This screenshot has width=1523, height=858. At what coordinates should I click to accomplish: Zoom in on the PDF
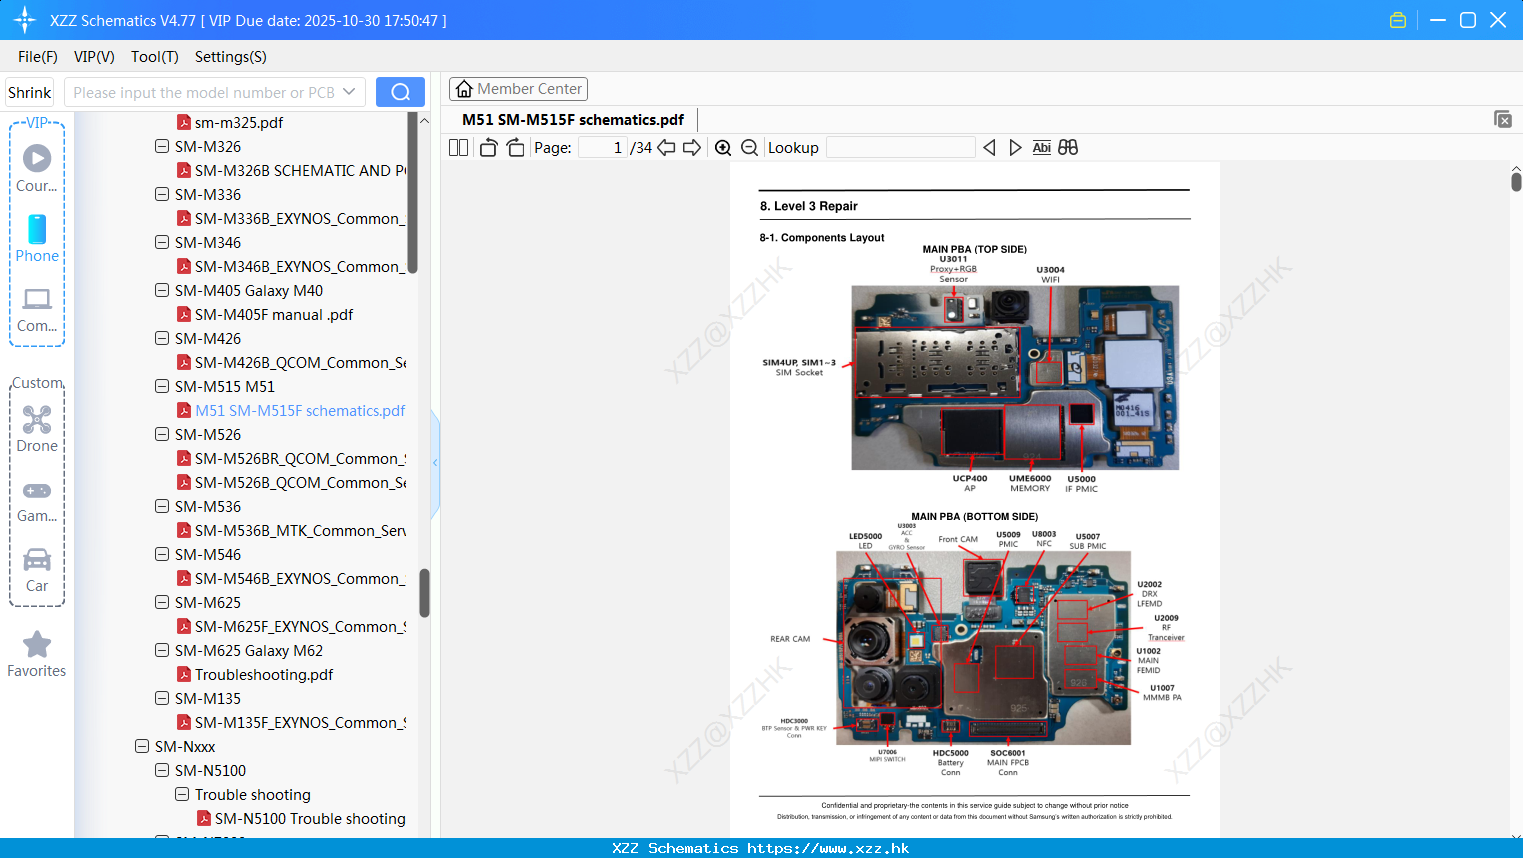pos(723,148)
